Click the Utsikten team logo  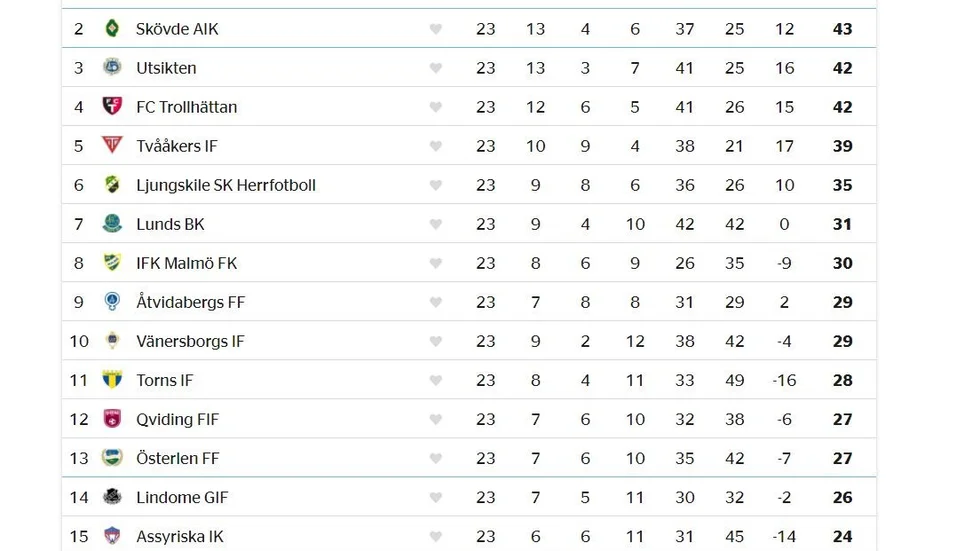click(112, 67)
